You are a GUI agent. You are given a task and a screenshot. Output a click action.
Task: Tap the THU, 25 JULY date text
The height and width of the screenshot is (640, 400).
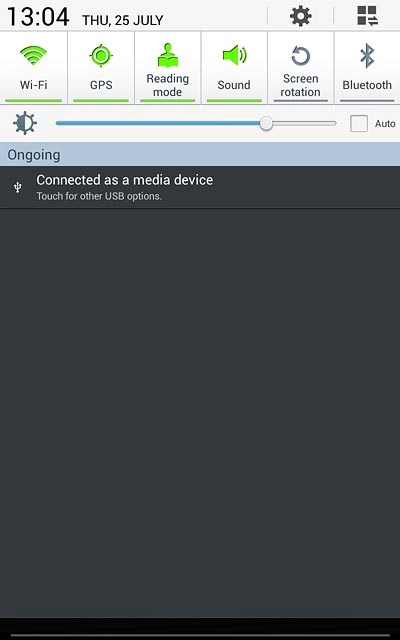(122, 20)
